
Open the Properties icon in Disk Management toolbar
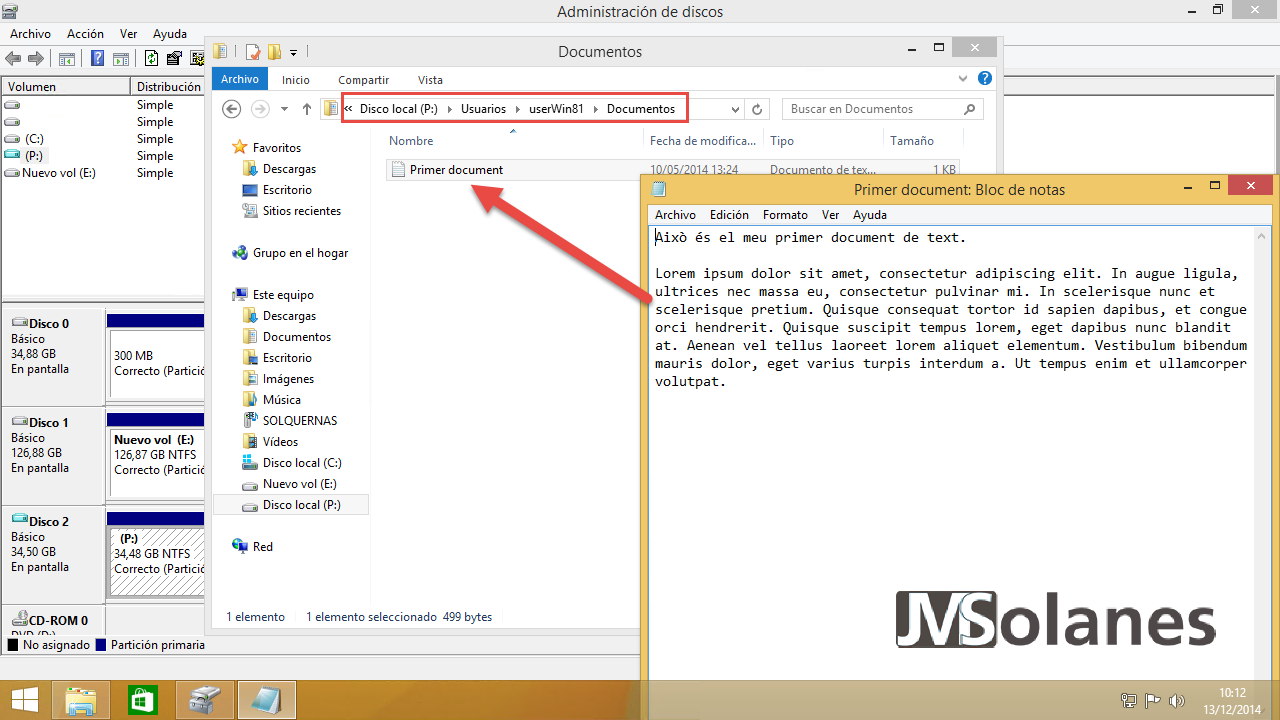tap(175, 59)
